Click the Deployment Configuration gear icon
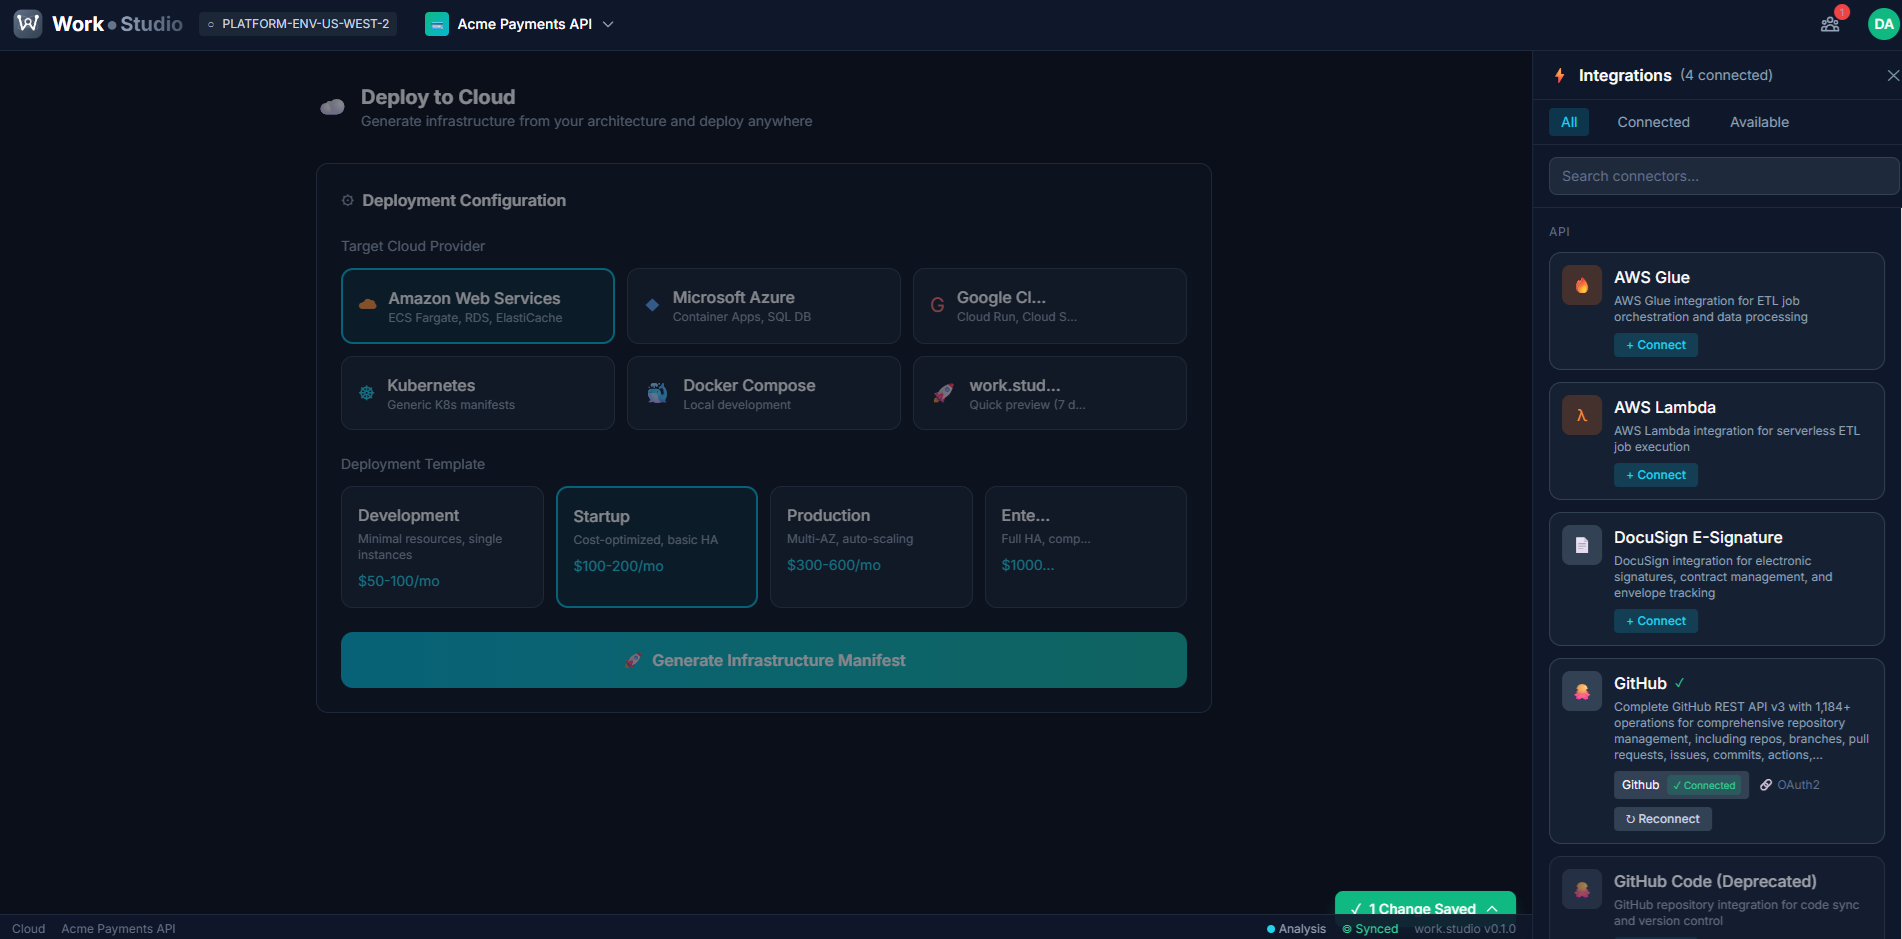 [x=348, y=200]
